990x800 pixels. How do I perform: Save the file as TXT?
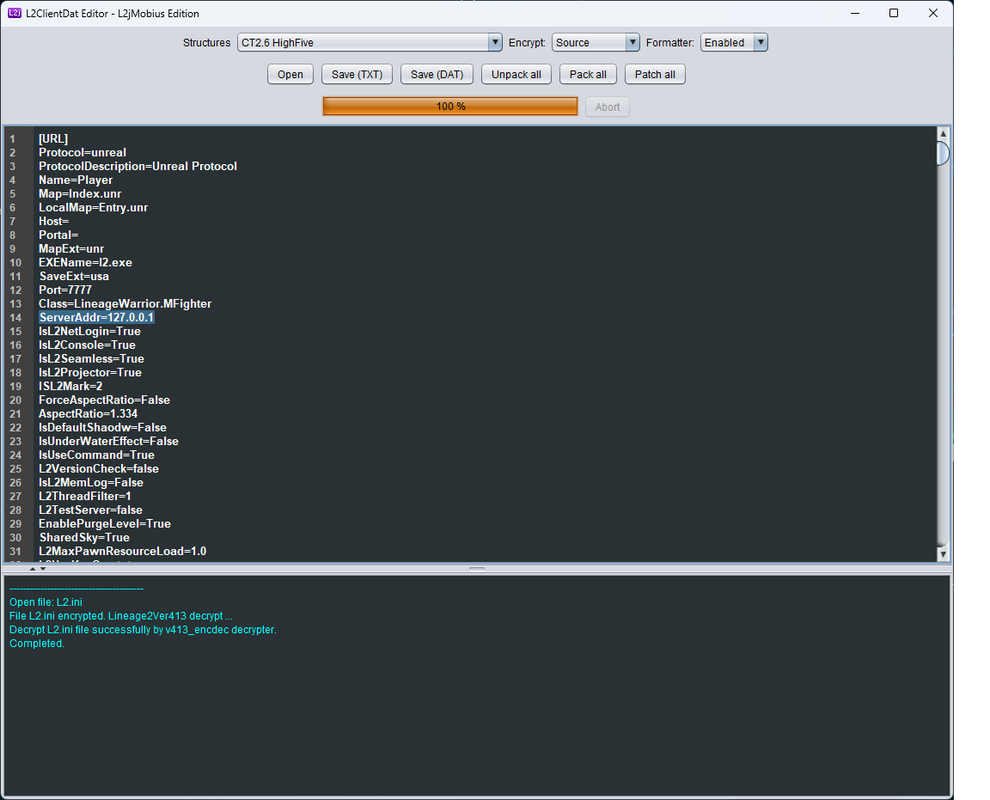click(357, 75)
